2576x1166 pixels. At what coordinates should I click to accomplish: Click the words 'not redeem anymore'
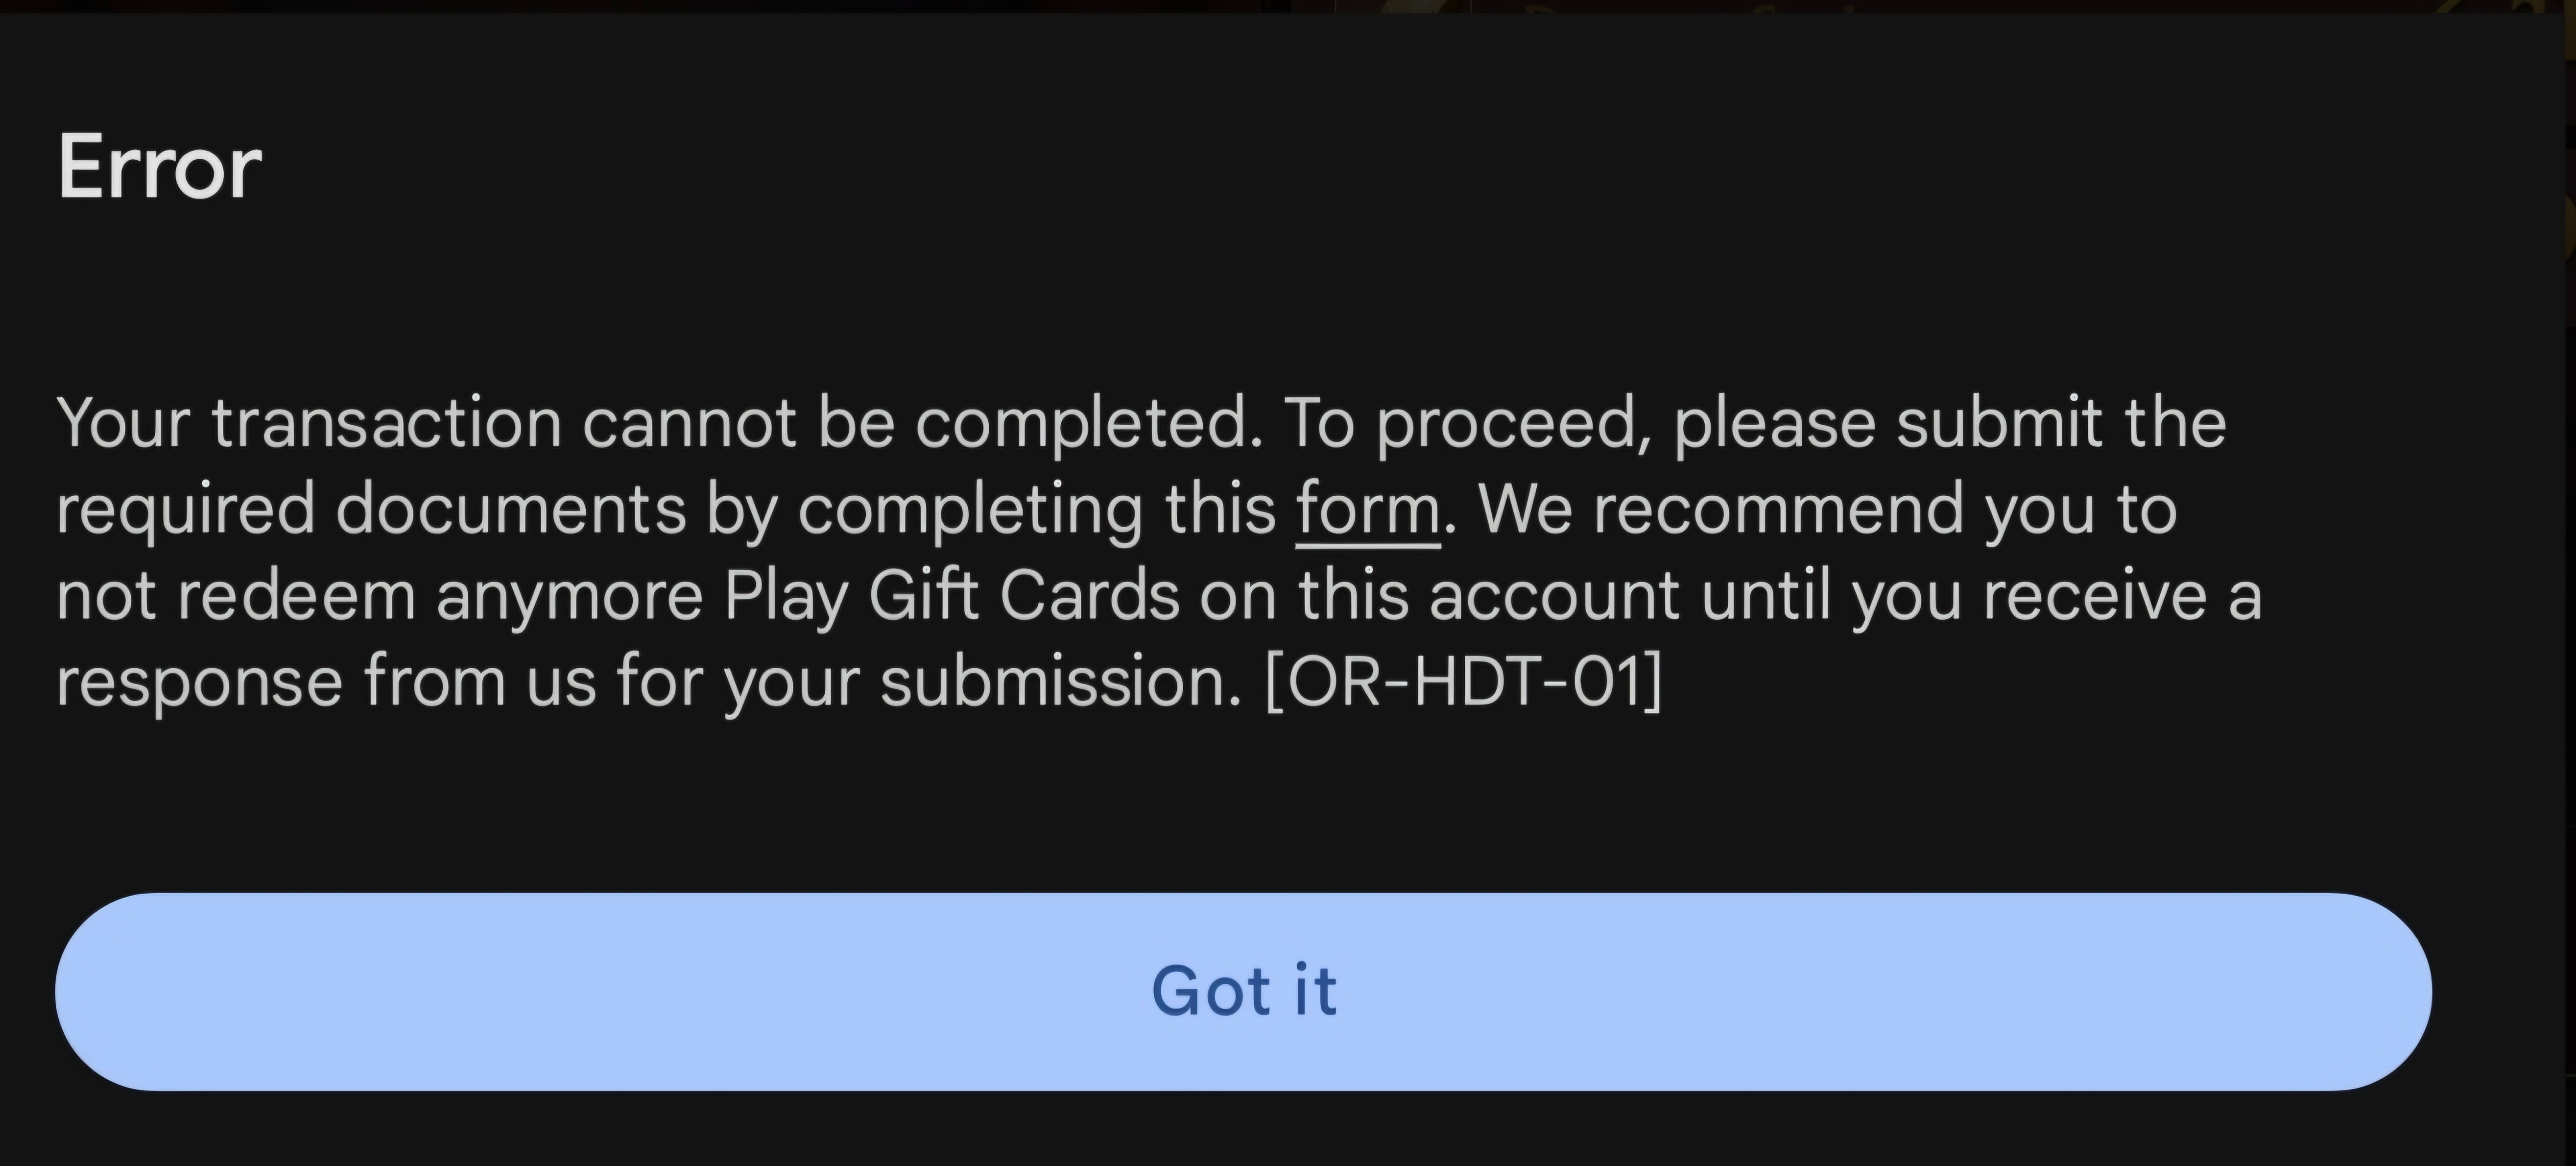(380, 597)
